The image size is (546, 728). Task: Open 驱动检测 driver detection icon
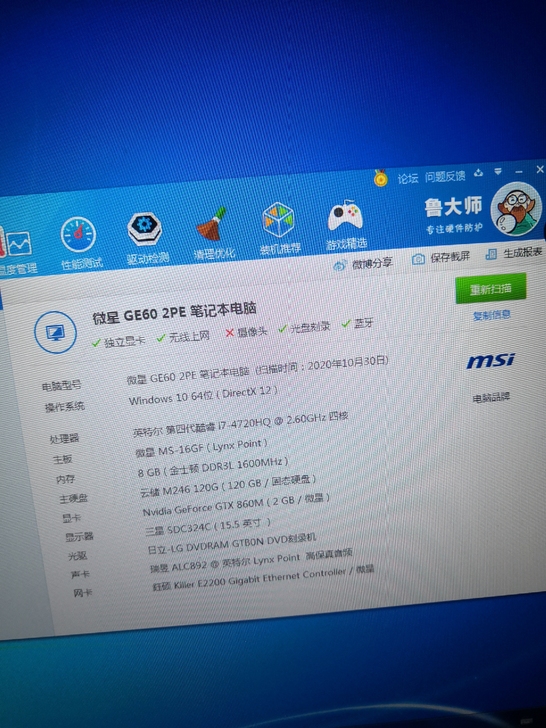[x=144, y=228]
